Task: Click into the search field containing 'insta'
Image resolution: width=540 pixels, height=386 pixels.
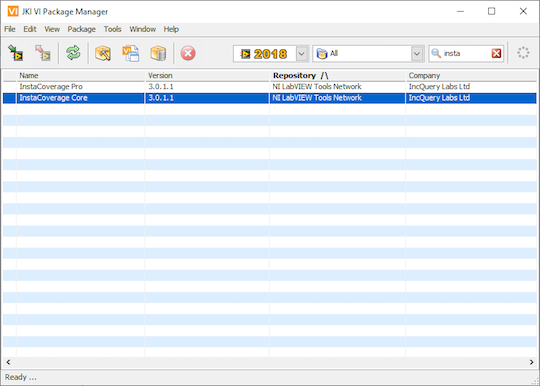Action: pyautogui.click(x=466, y=54)
